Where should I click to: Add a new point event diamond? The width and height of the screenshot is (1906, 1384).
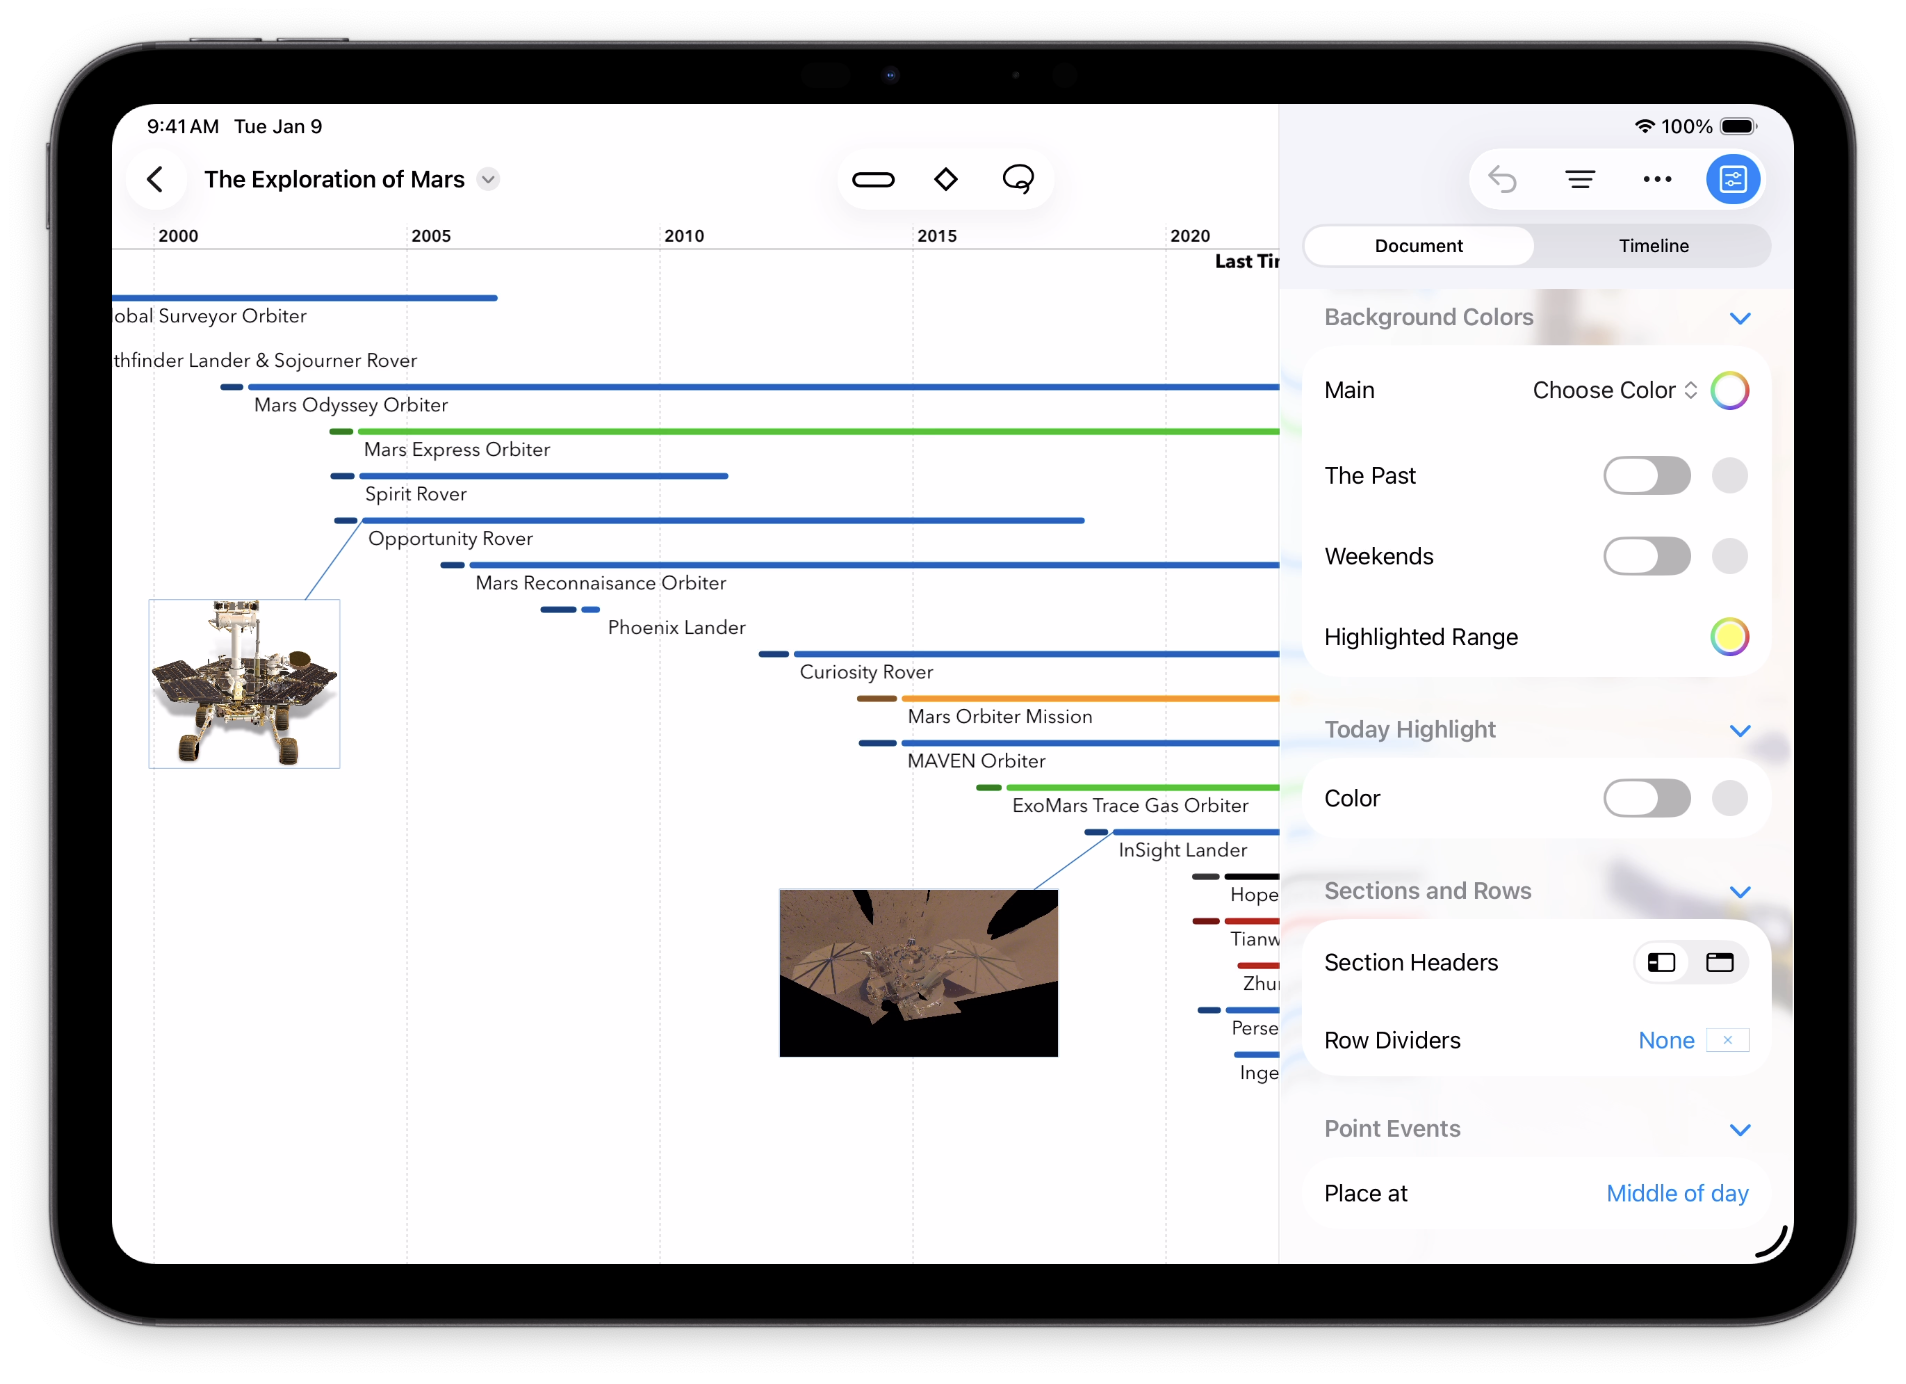[945, 180]
